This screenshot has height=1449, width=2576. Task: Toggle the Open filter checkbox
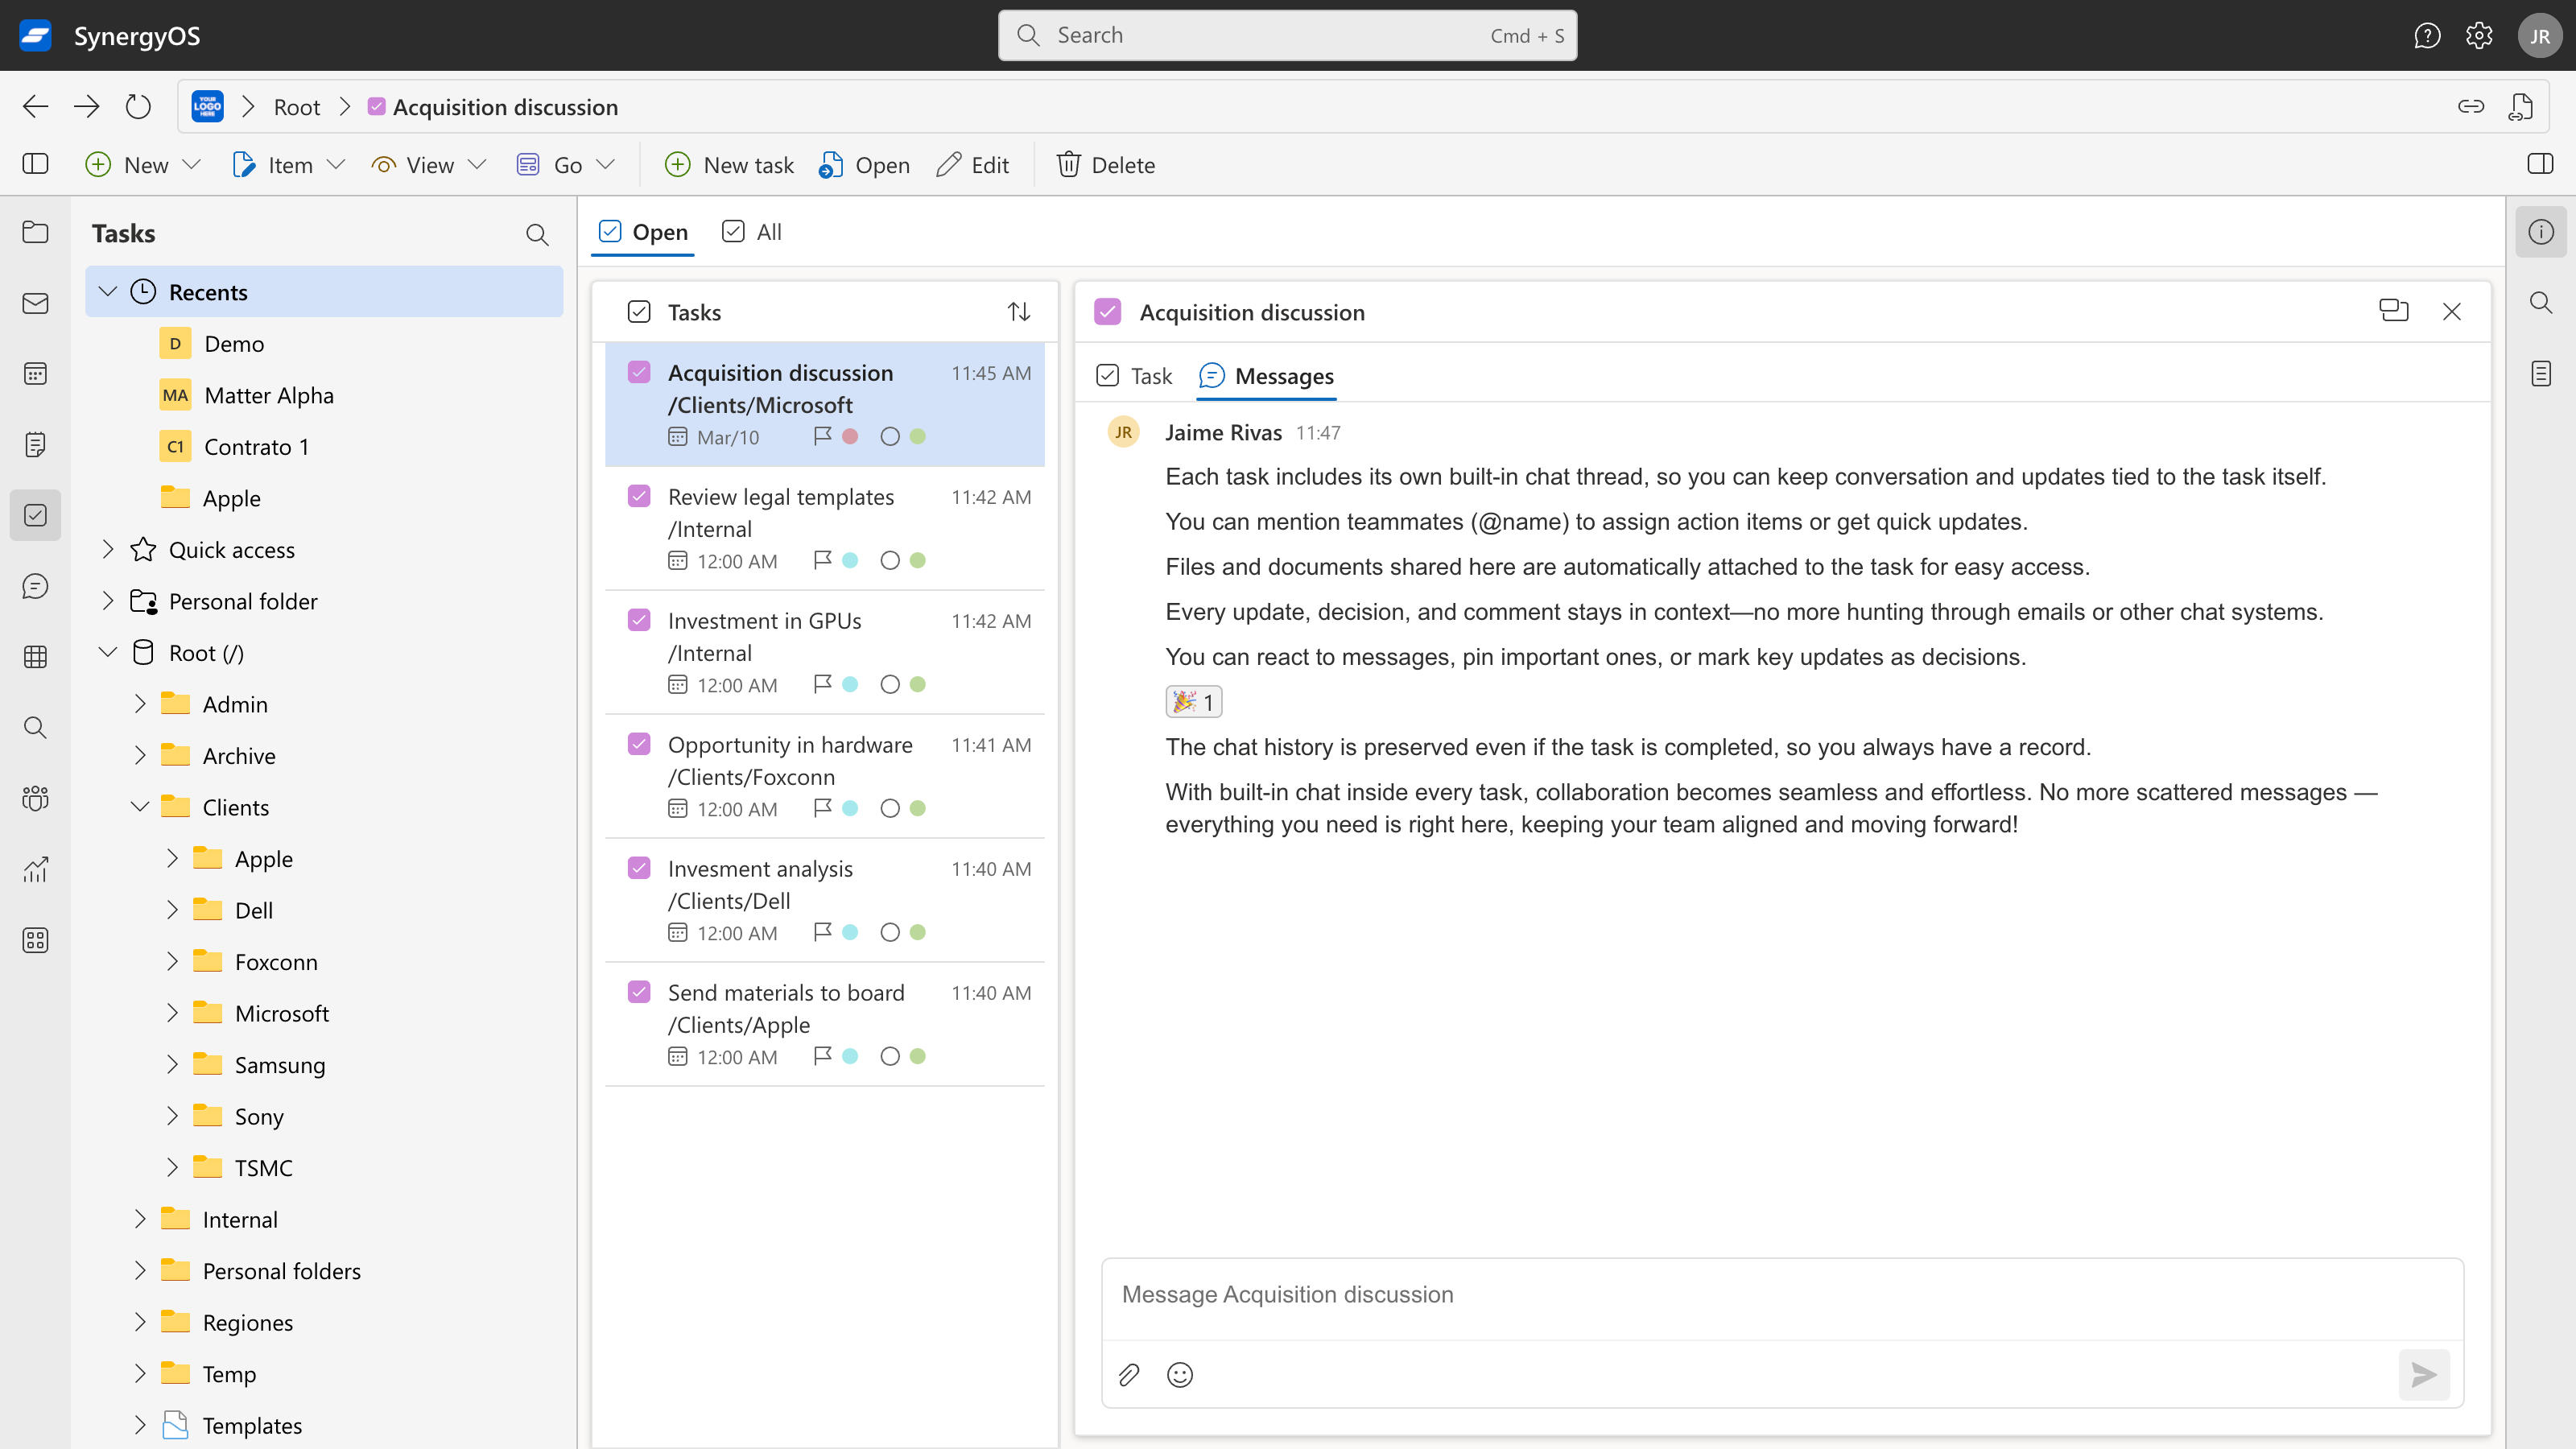pos(611,231)
